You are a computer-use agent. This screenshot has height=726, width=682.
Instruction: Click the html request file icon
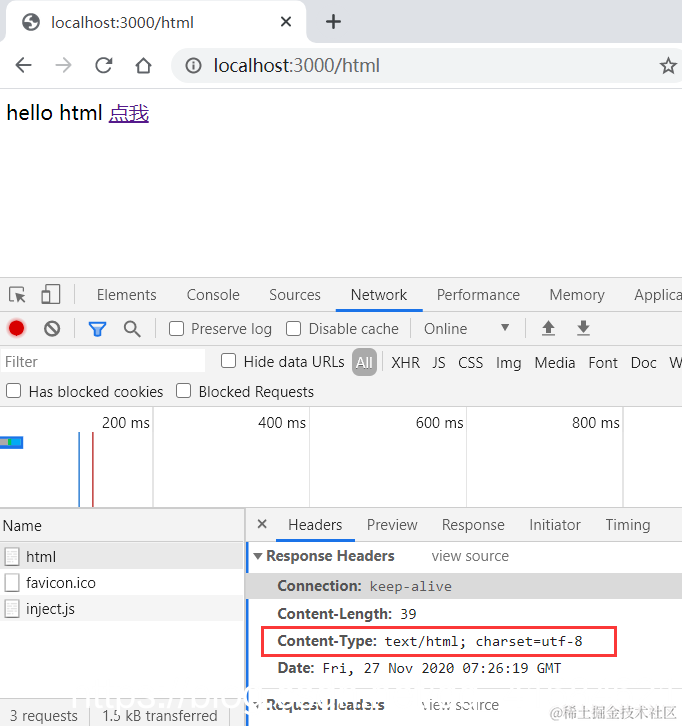[12, 557]
